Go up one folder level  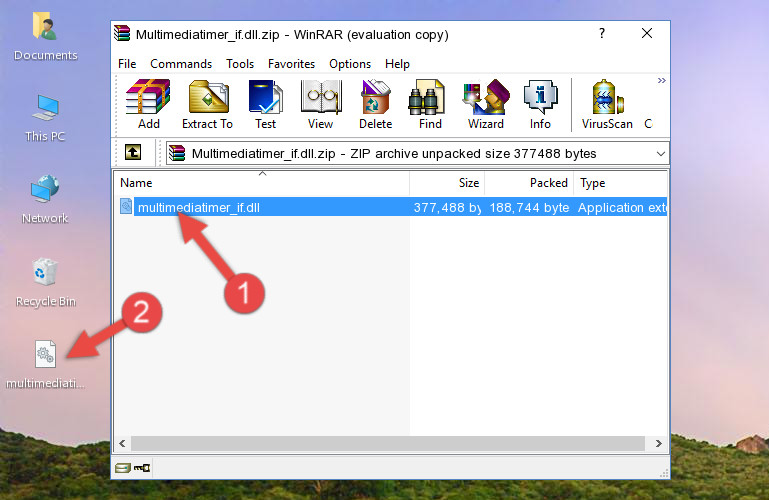click(x=133, y=152)
